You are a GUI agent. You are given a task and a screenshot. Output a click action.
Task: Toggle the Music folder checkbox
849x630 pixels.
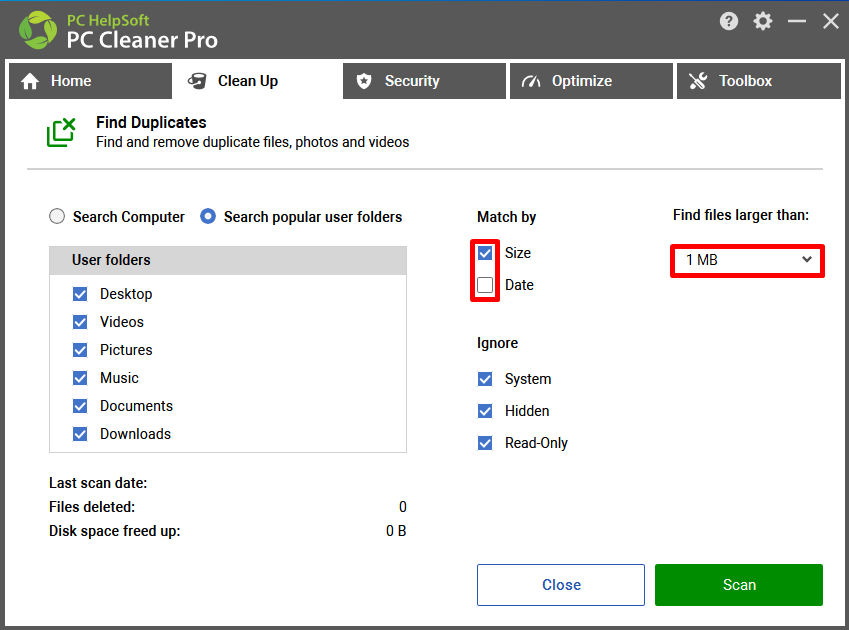(80, 378)
